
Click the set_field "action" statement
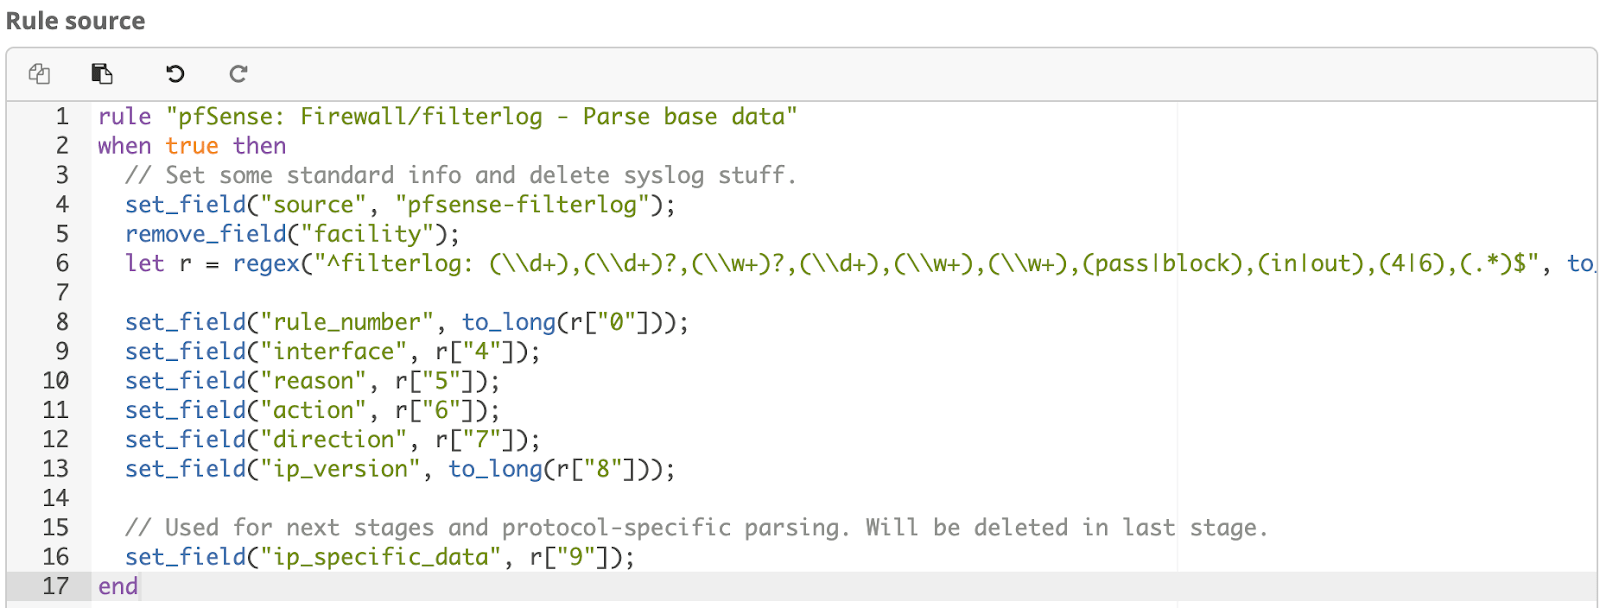312,410
